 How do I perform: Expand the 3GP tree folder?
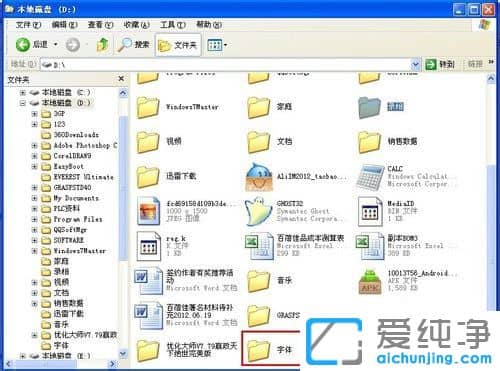(x=34, y=114)
